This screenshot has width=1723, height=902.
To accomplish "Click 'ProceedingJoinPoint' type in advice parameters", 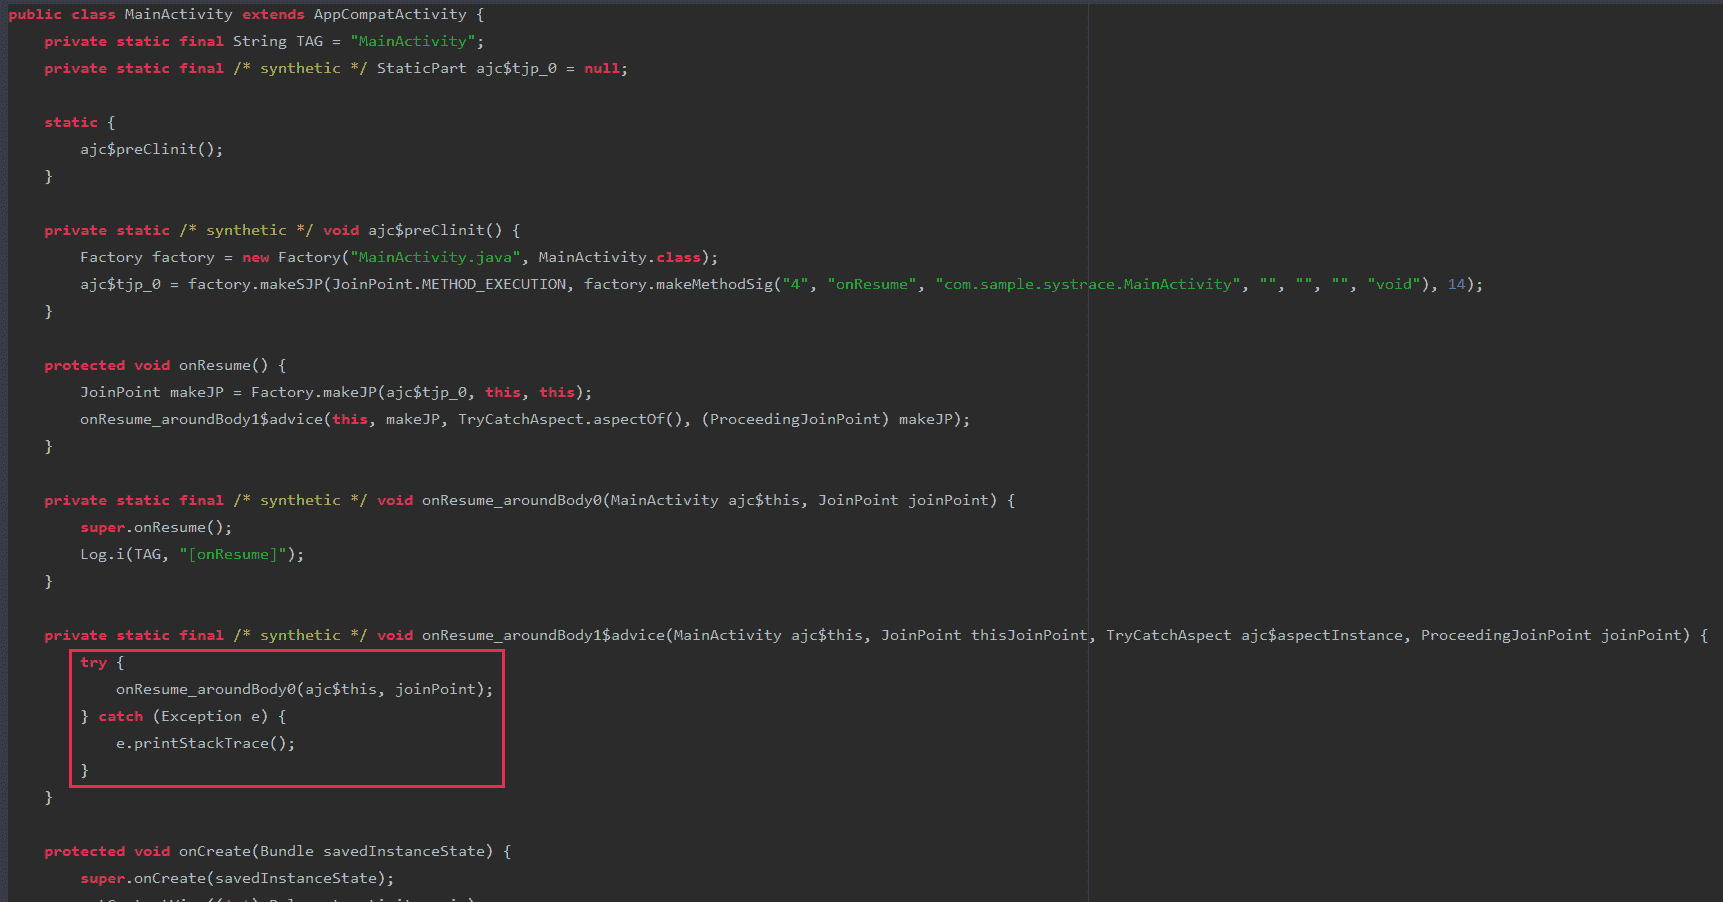I will (x=1506, y=635).
